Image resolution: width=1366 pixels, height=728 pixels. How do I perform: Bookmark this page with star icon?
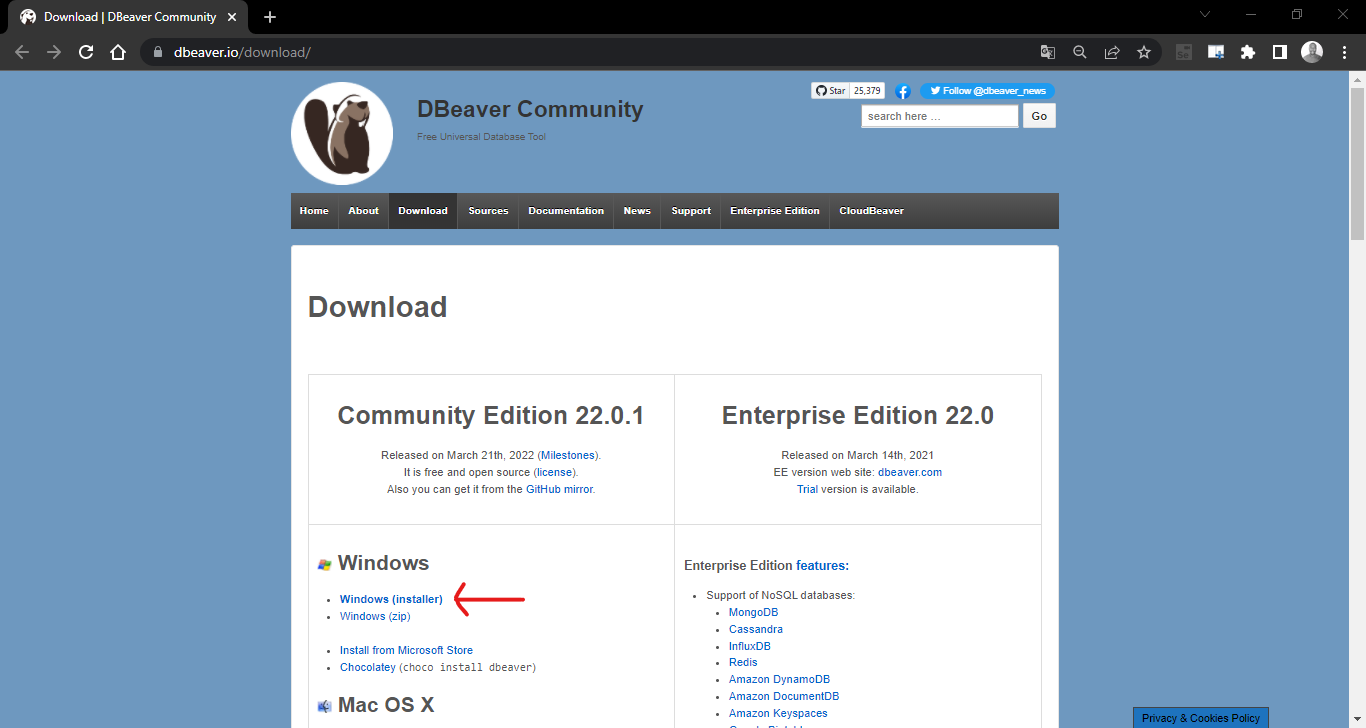point(1143,52)
